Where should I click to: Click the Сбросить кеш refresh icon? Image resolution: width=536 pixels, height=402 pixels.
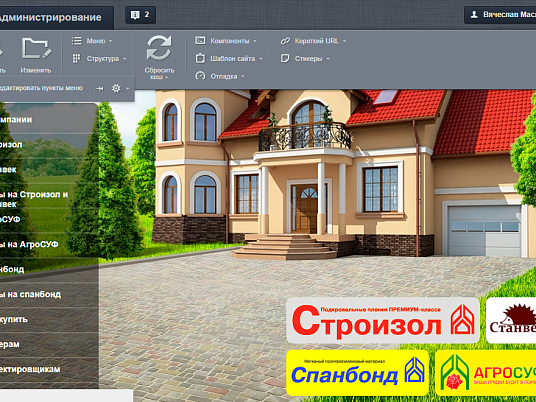point(159,48)
